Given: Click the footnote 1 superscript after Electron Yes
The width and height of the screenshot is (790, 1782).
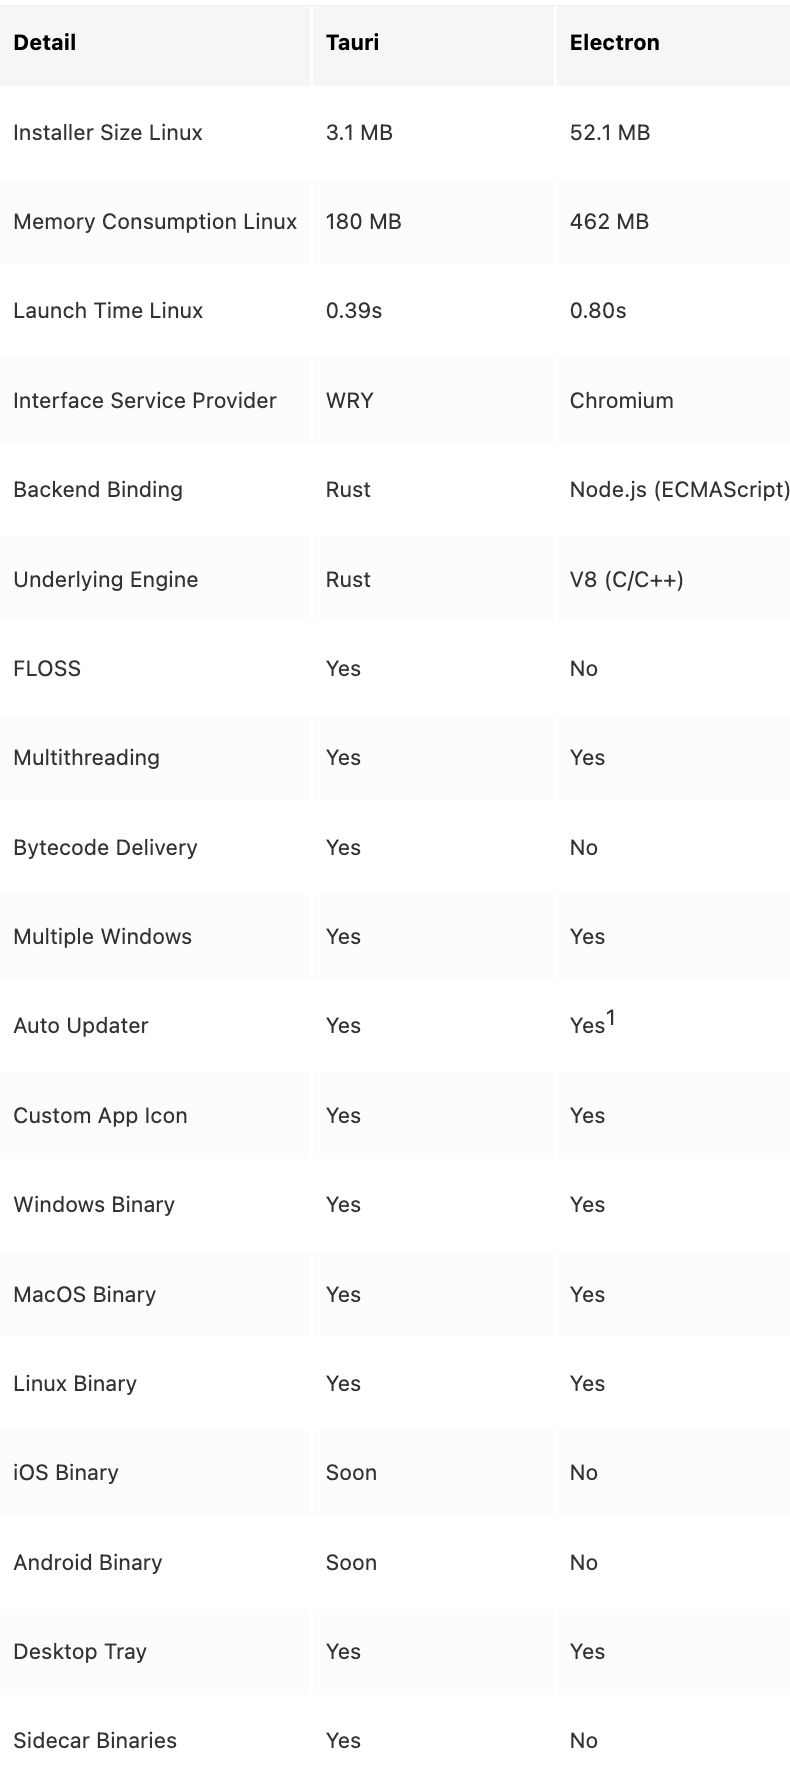Looking at the screenshot, I should pos(610,1018).
